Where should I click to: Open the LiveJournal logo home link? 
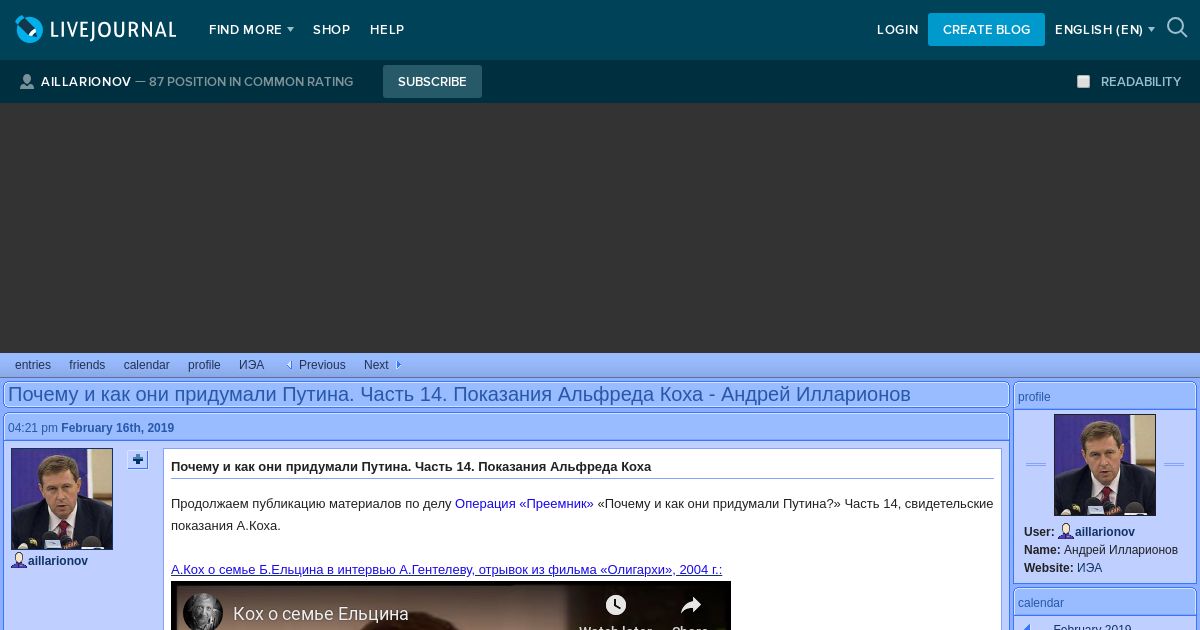click(x=96, y=30)
